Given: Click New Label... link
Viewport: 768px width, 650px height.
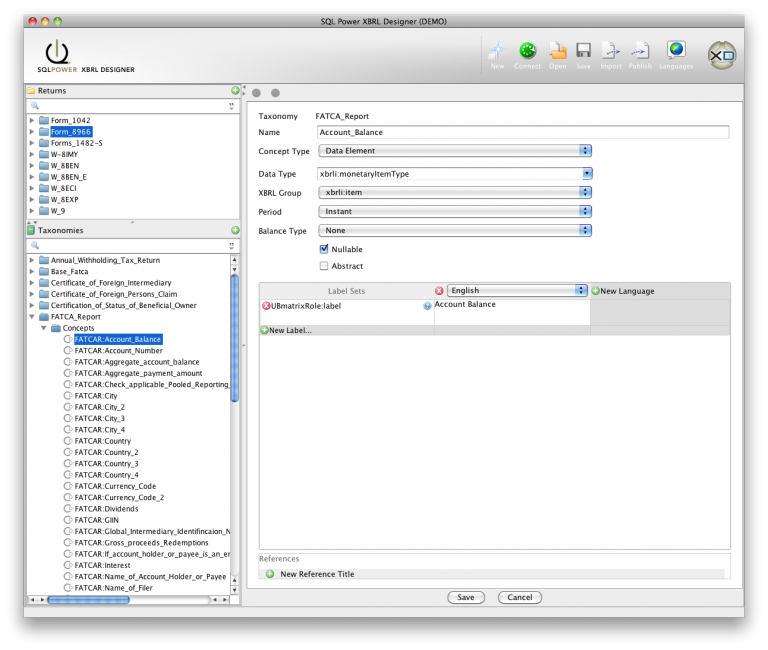Looking at the screenshot, I should [290, 330].
